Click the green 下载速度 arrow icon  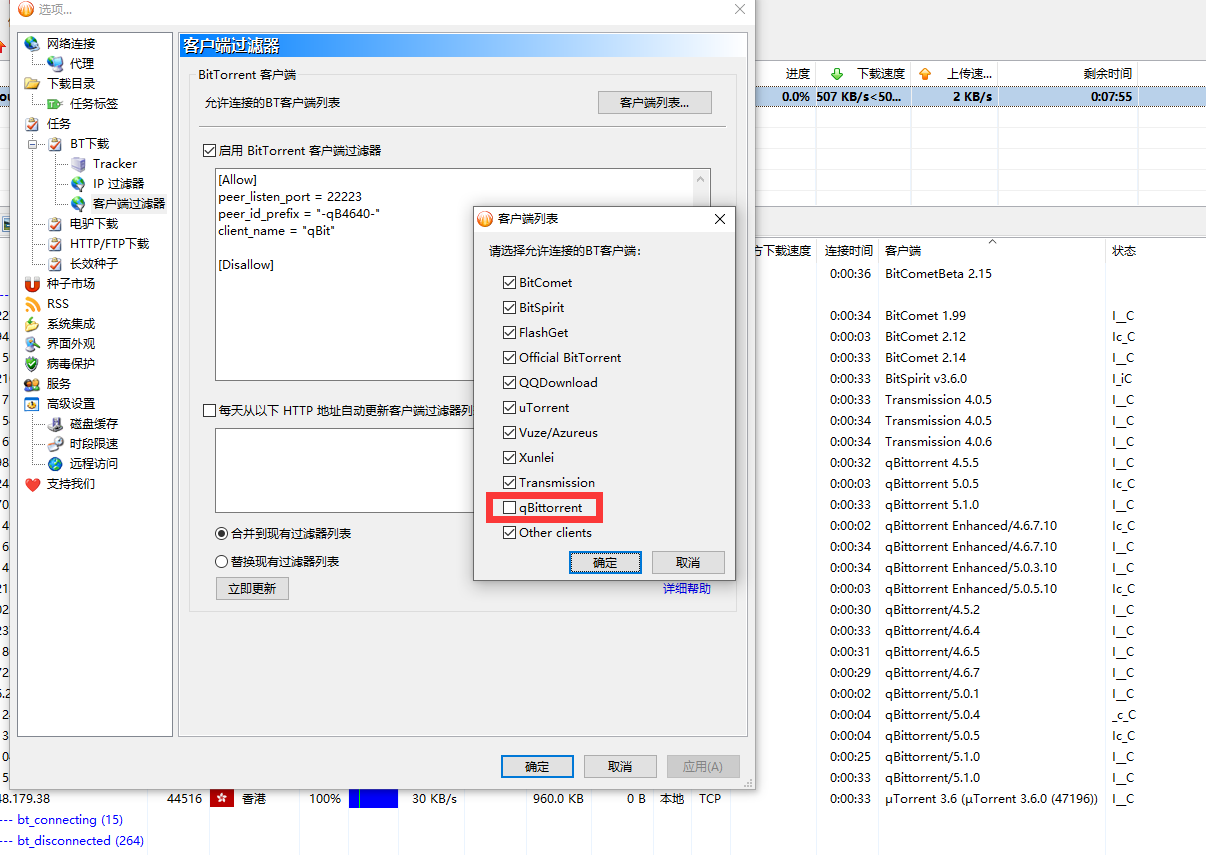837,74
